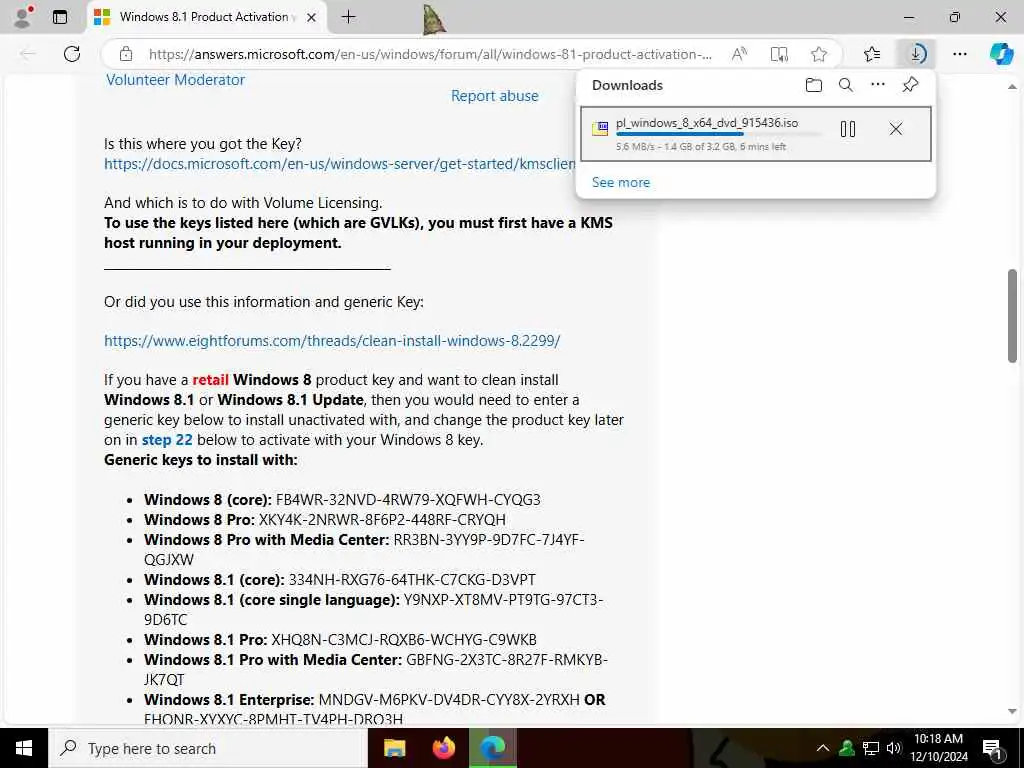The height and width of the screenshot is (768, 1024).
Task: Click the scrollbar up arrow
Action: point(1012,86)
